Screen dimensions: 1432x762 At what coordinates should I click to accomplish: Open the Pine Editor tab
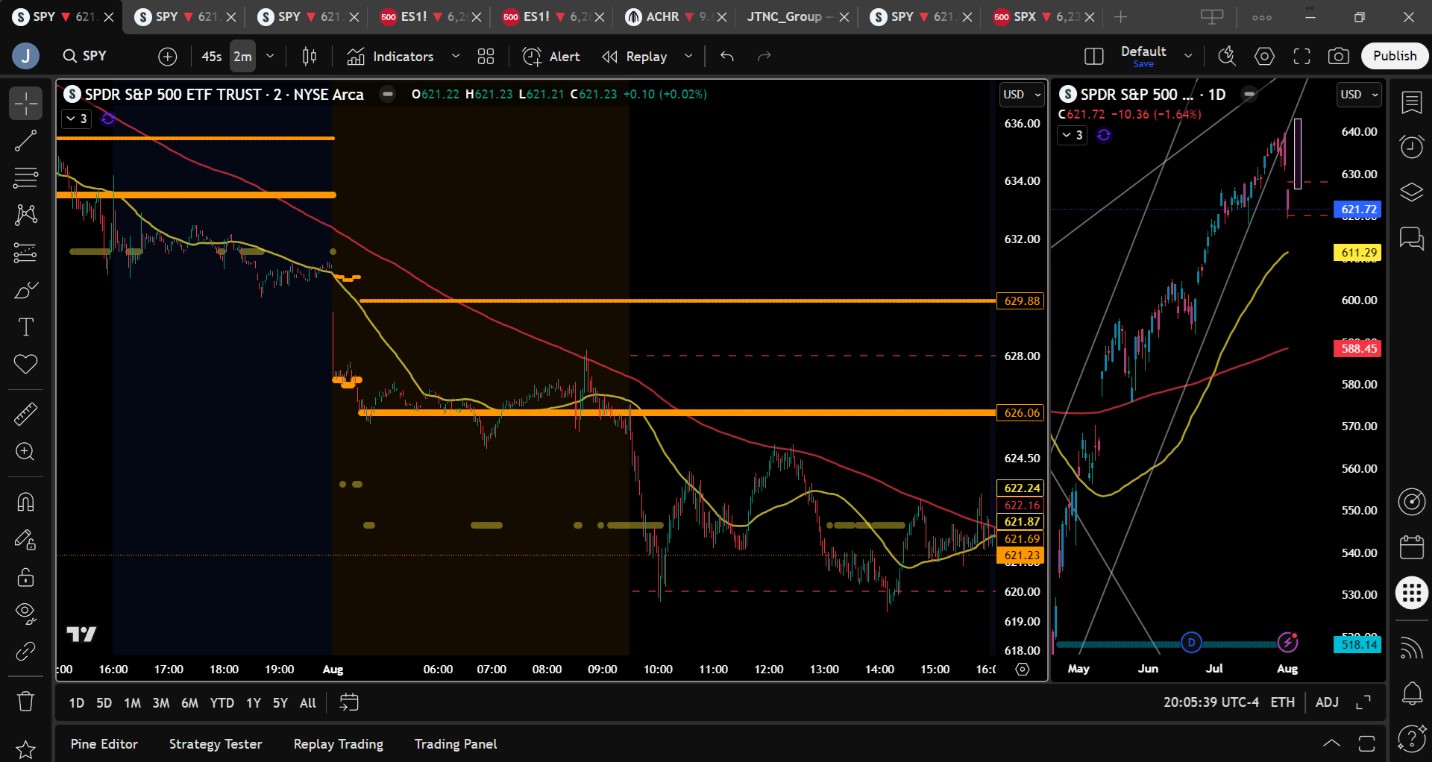(104, 744)
